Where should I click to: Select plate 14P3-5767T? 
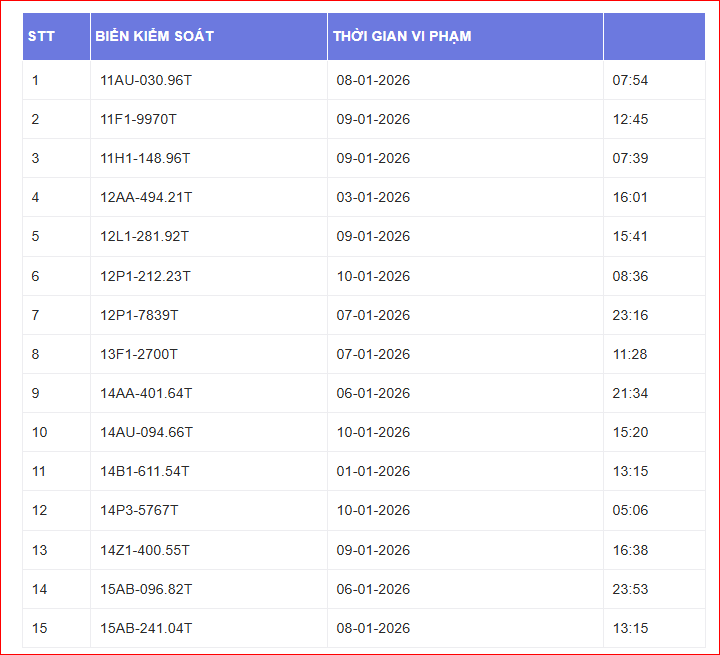(139, 510)
